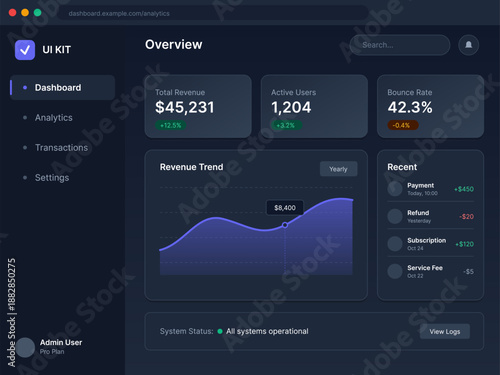Click the $45,231 revenue value
This screenshot has height=375, width=500.
pos(184,107)
